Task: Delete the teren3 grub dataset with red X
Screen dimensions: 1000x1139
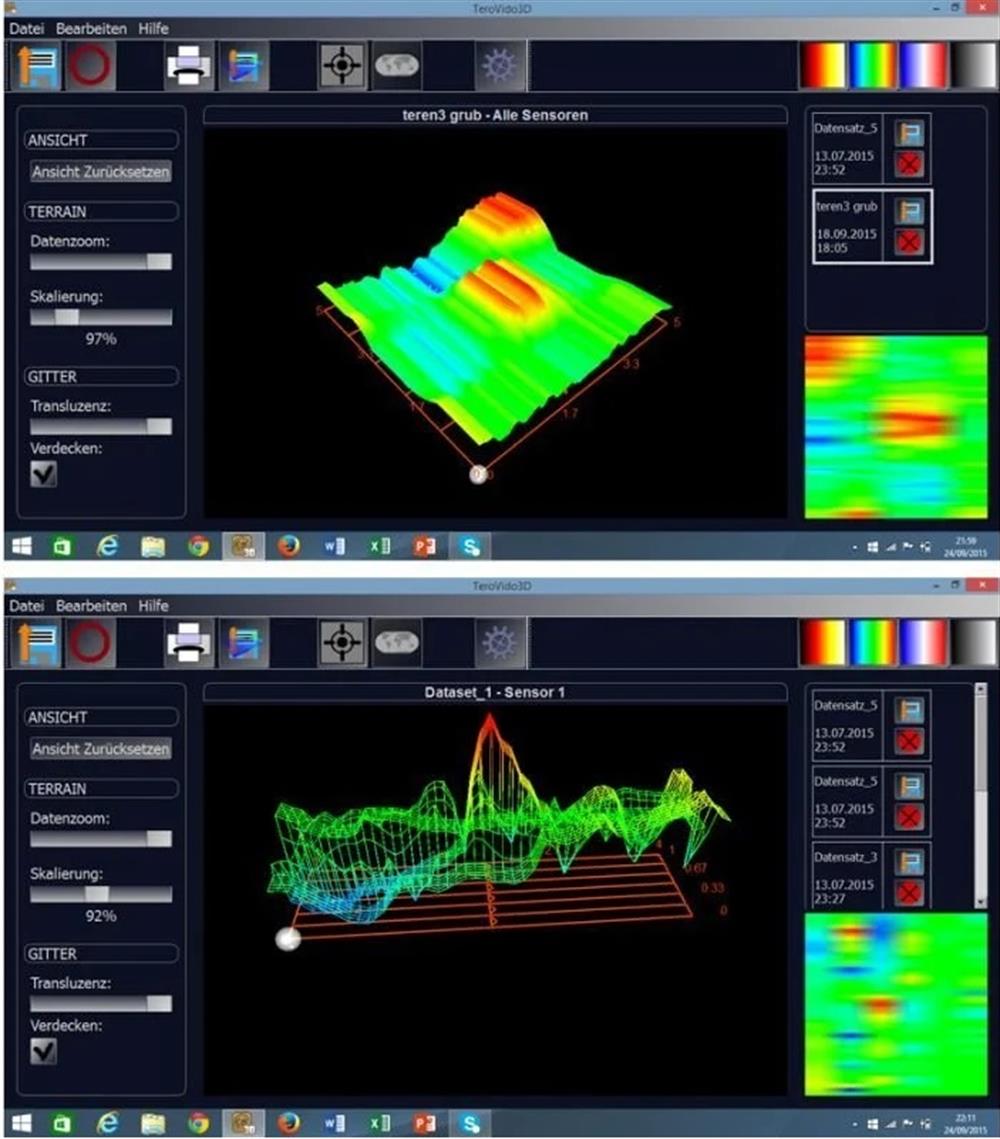Action: pos(909,242)
